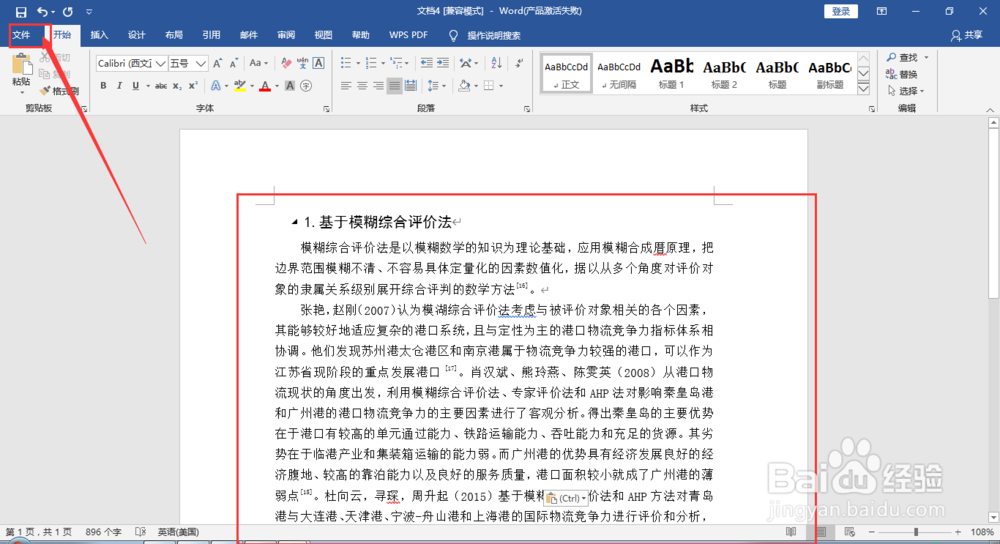This screenshot has height=544, width=1000.
Task: Apply the red font color
Action: [x=265, y=85]
